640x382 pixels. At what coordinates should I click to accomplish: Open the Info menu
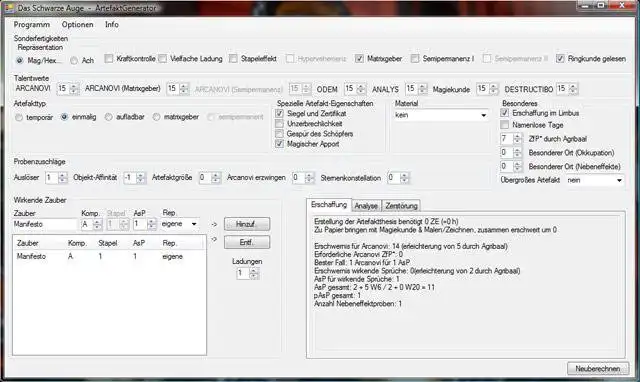111,24
